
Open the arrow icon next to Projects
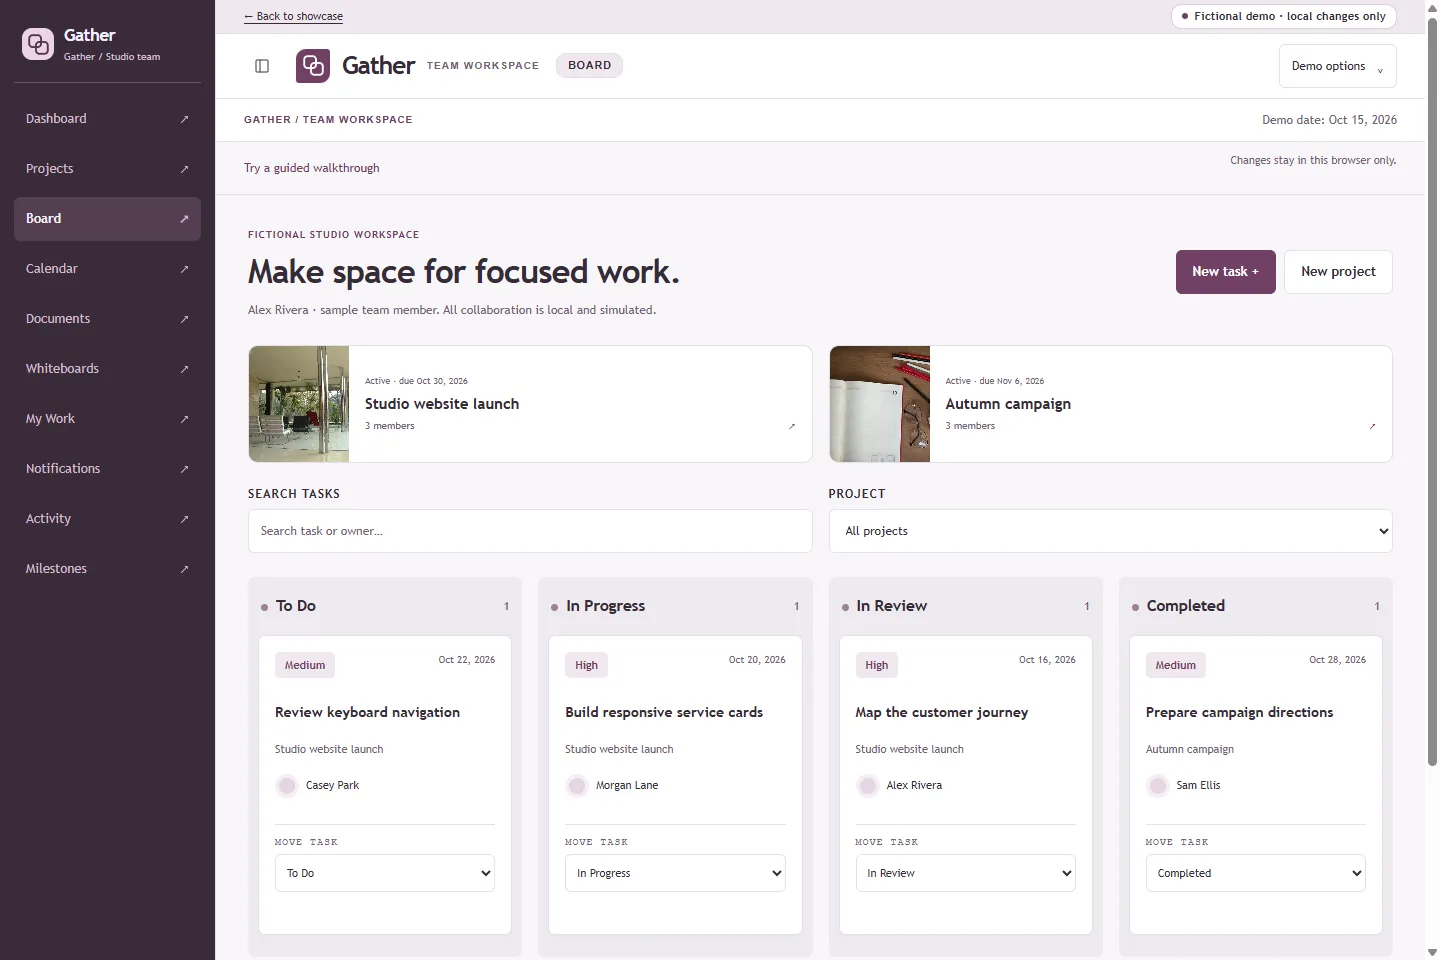[184, 169]
